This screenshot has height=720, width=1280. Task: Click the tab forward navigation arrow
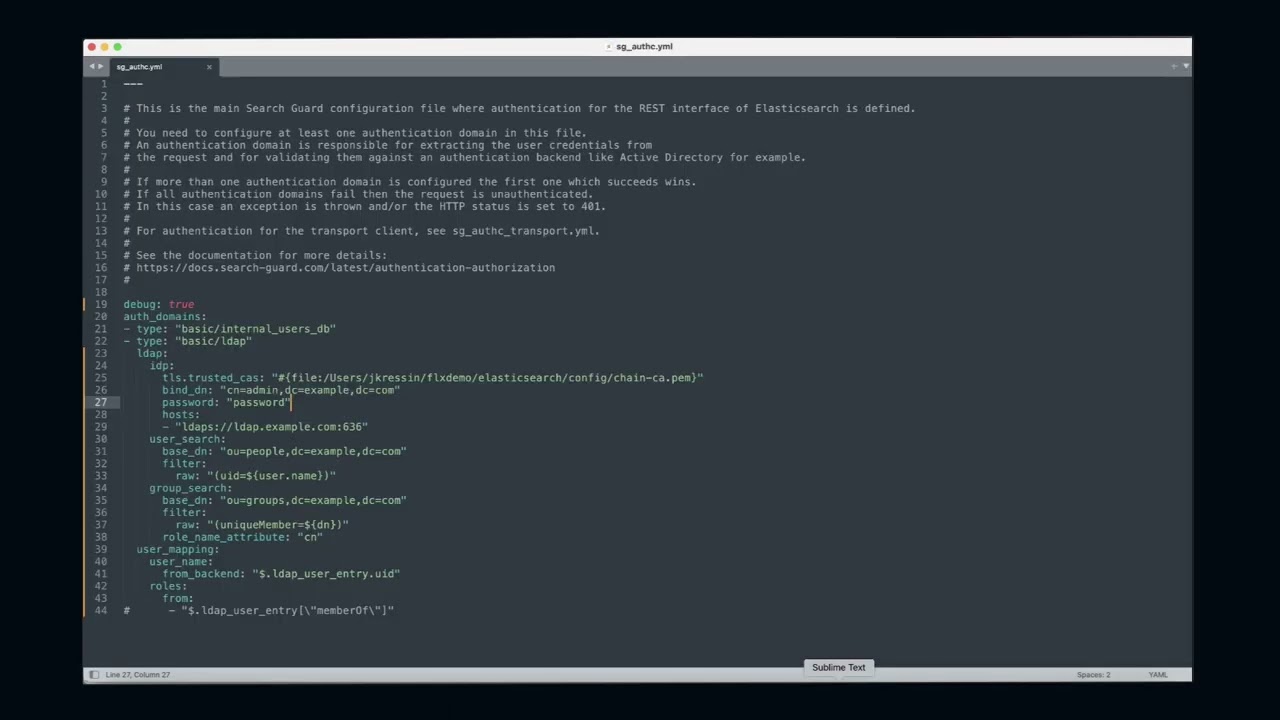100,67
